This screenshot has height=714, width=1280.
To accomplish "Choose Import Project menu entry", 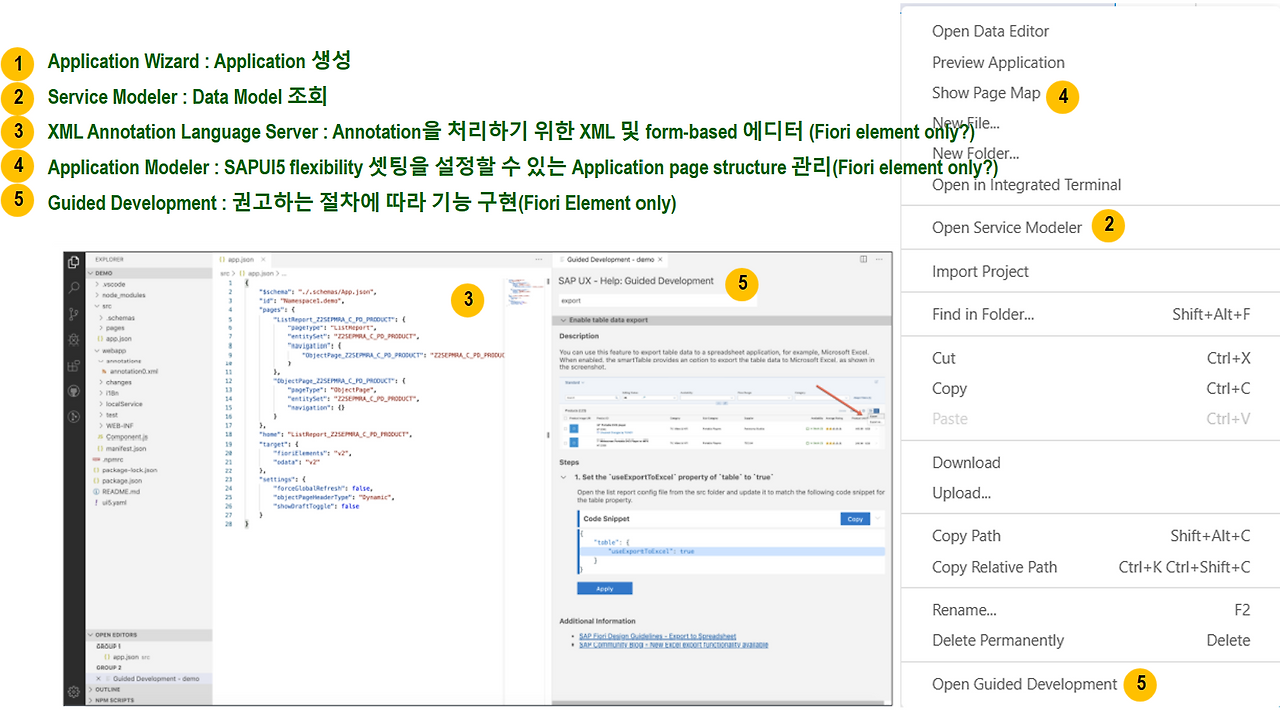I will [980, 271].
